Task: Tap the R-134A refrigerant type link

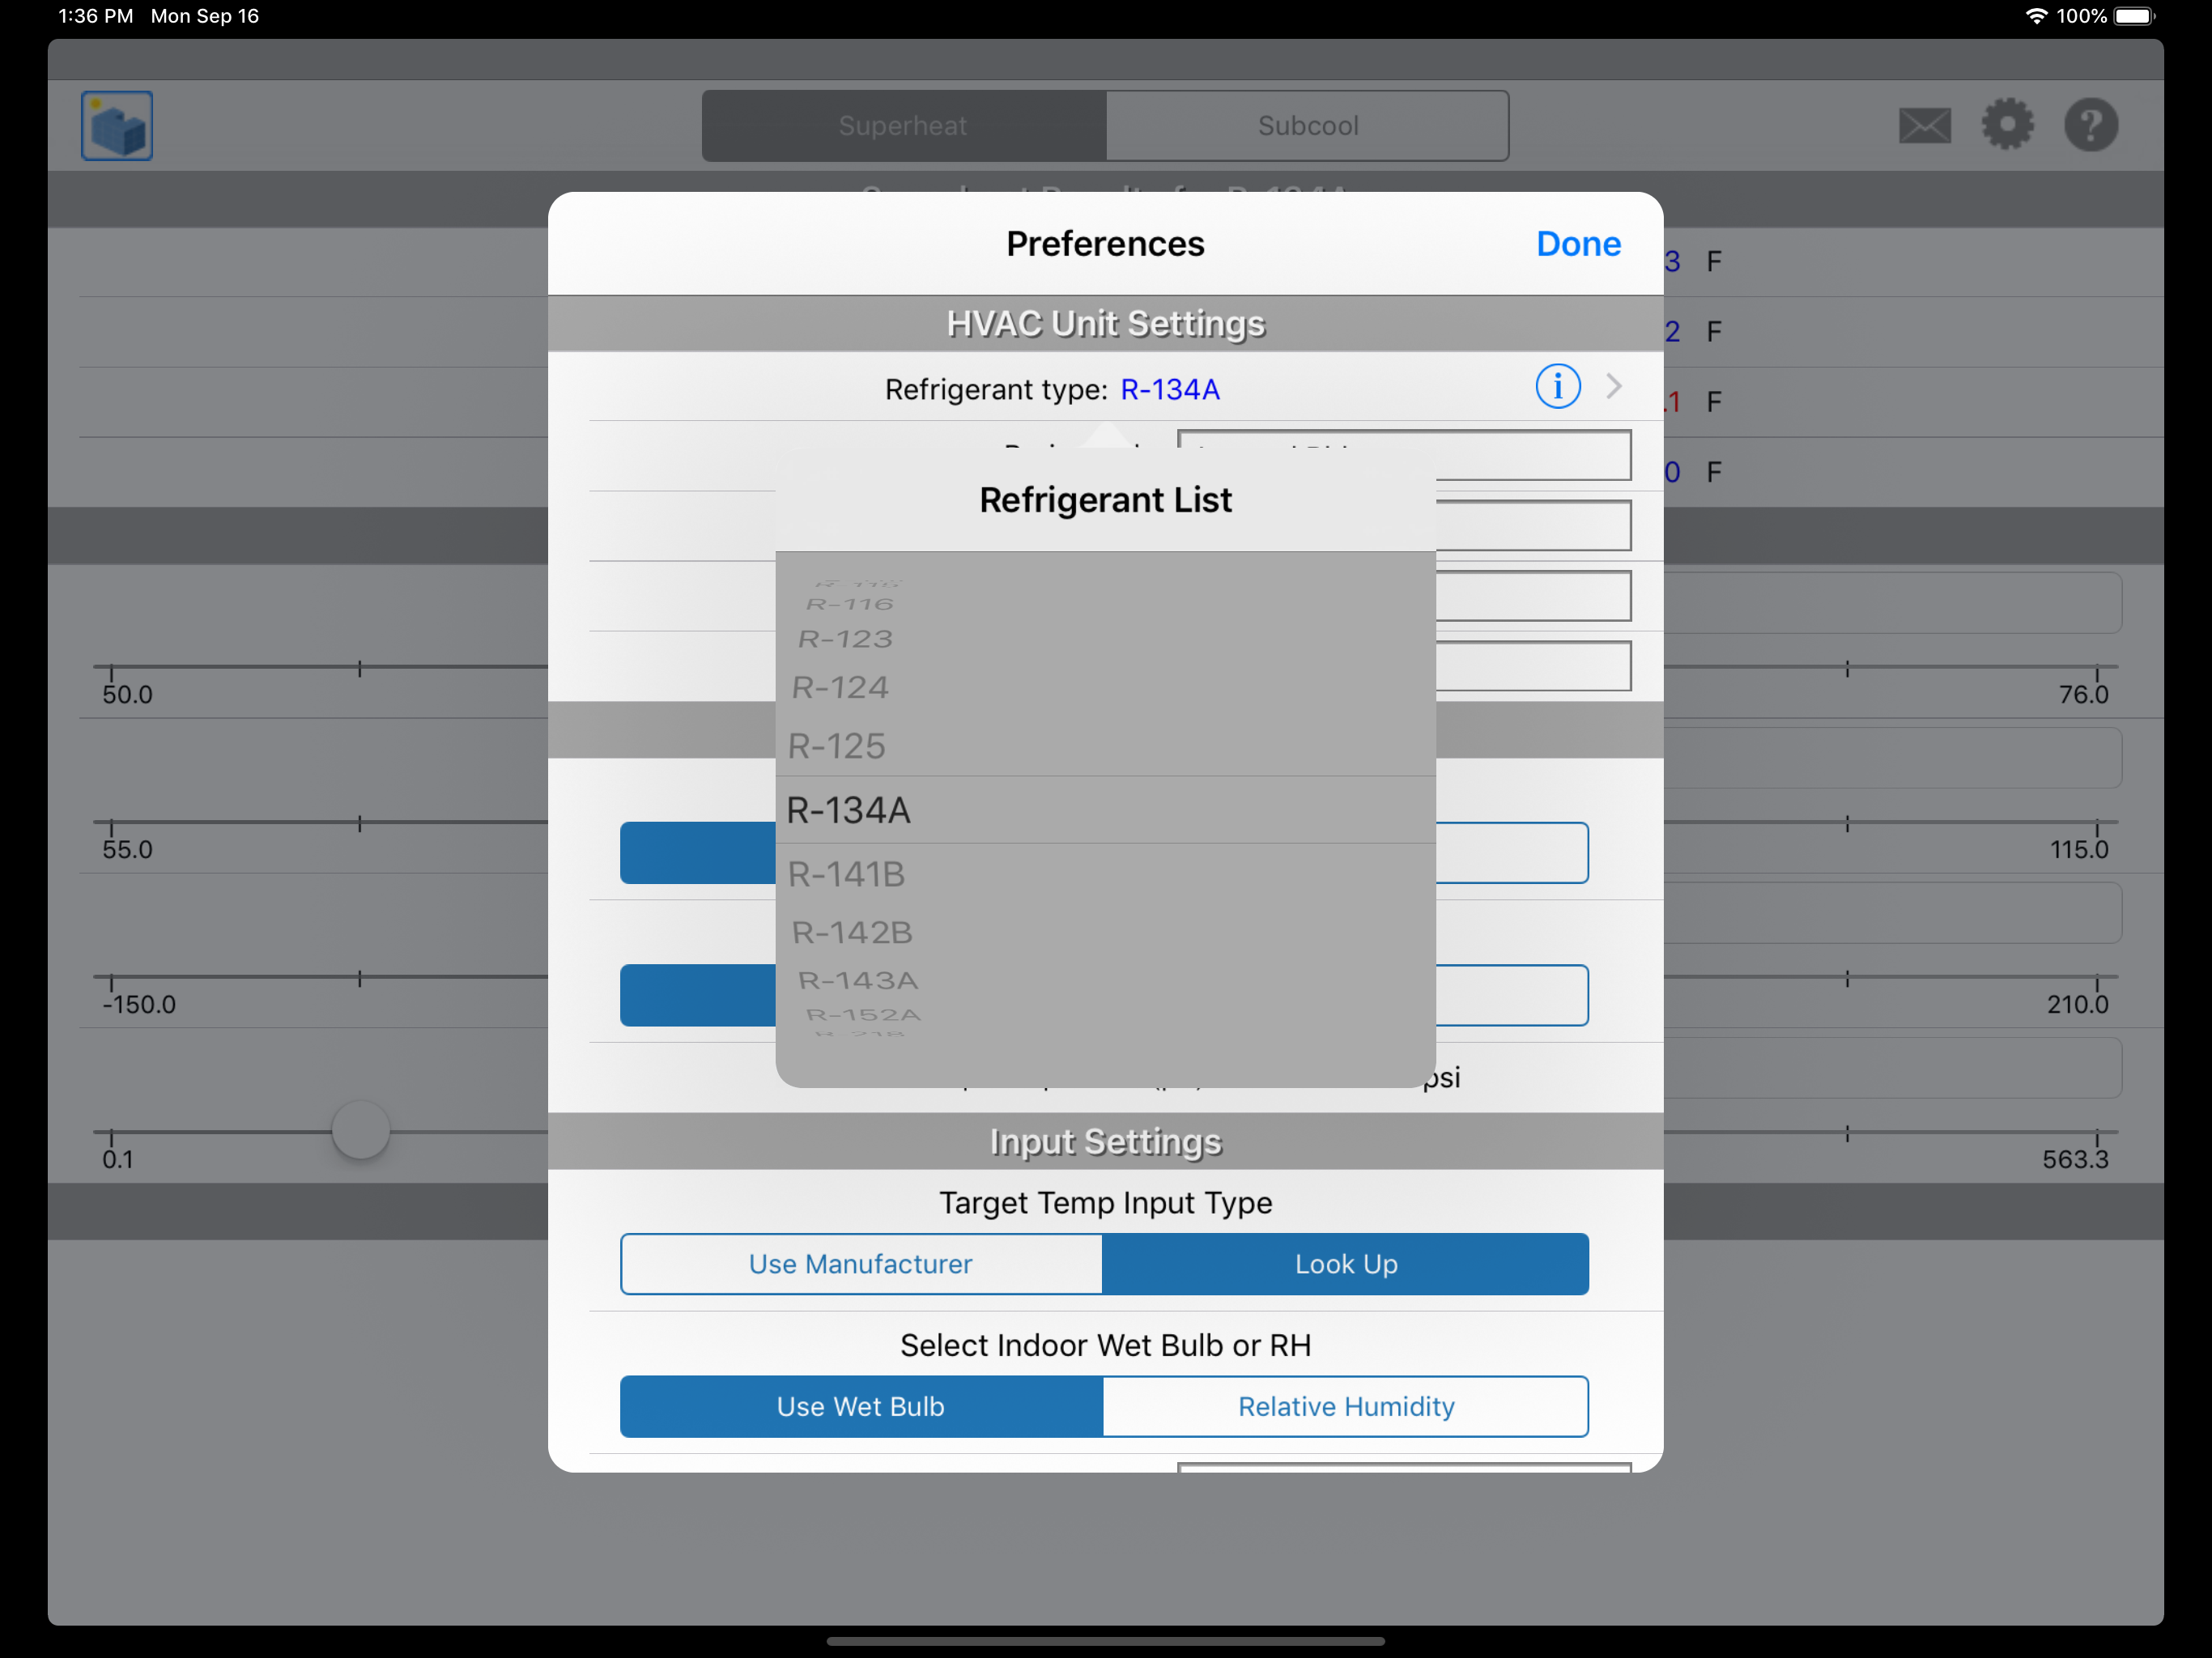Action: coord(1169,390)
